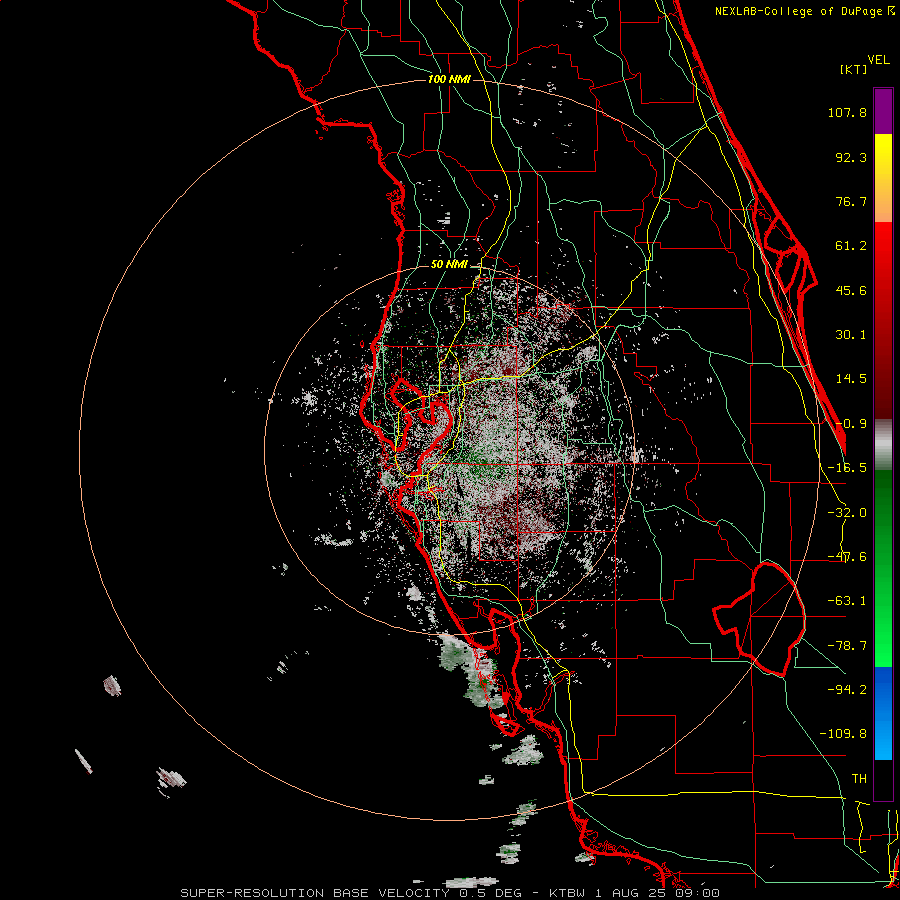Select the -0.9 velocity scale value
Image resolution: width=900 pixels, height=900 pixels.
pos(851,424)
